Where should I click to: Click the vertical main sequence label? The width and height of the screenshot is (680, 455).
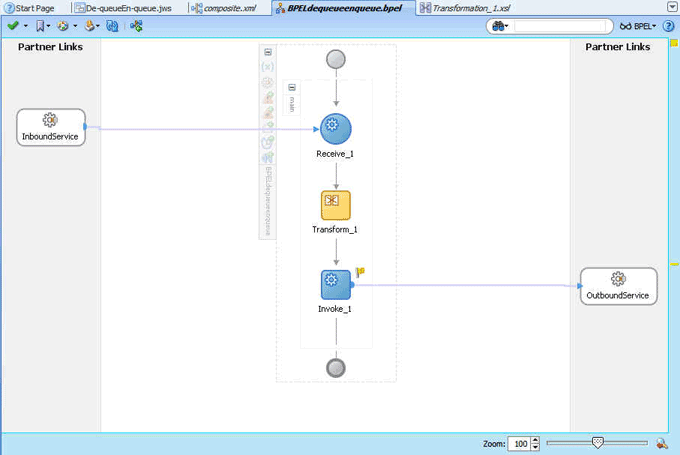(292, 105)
